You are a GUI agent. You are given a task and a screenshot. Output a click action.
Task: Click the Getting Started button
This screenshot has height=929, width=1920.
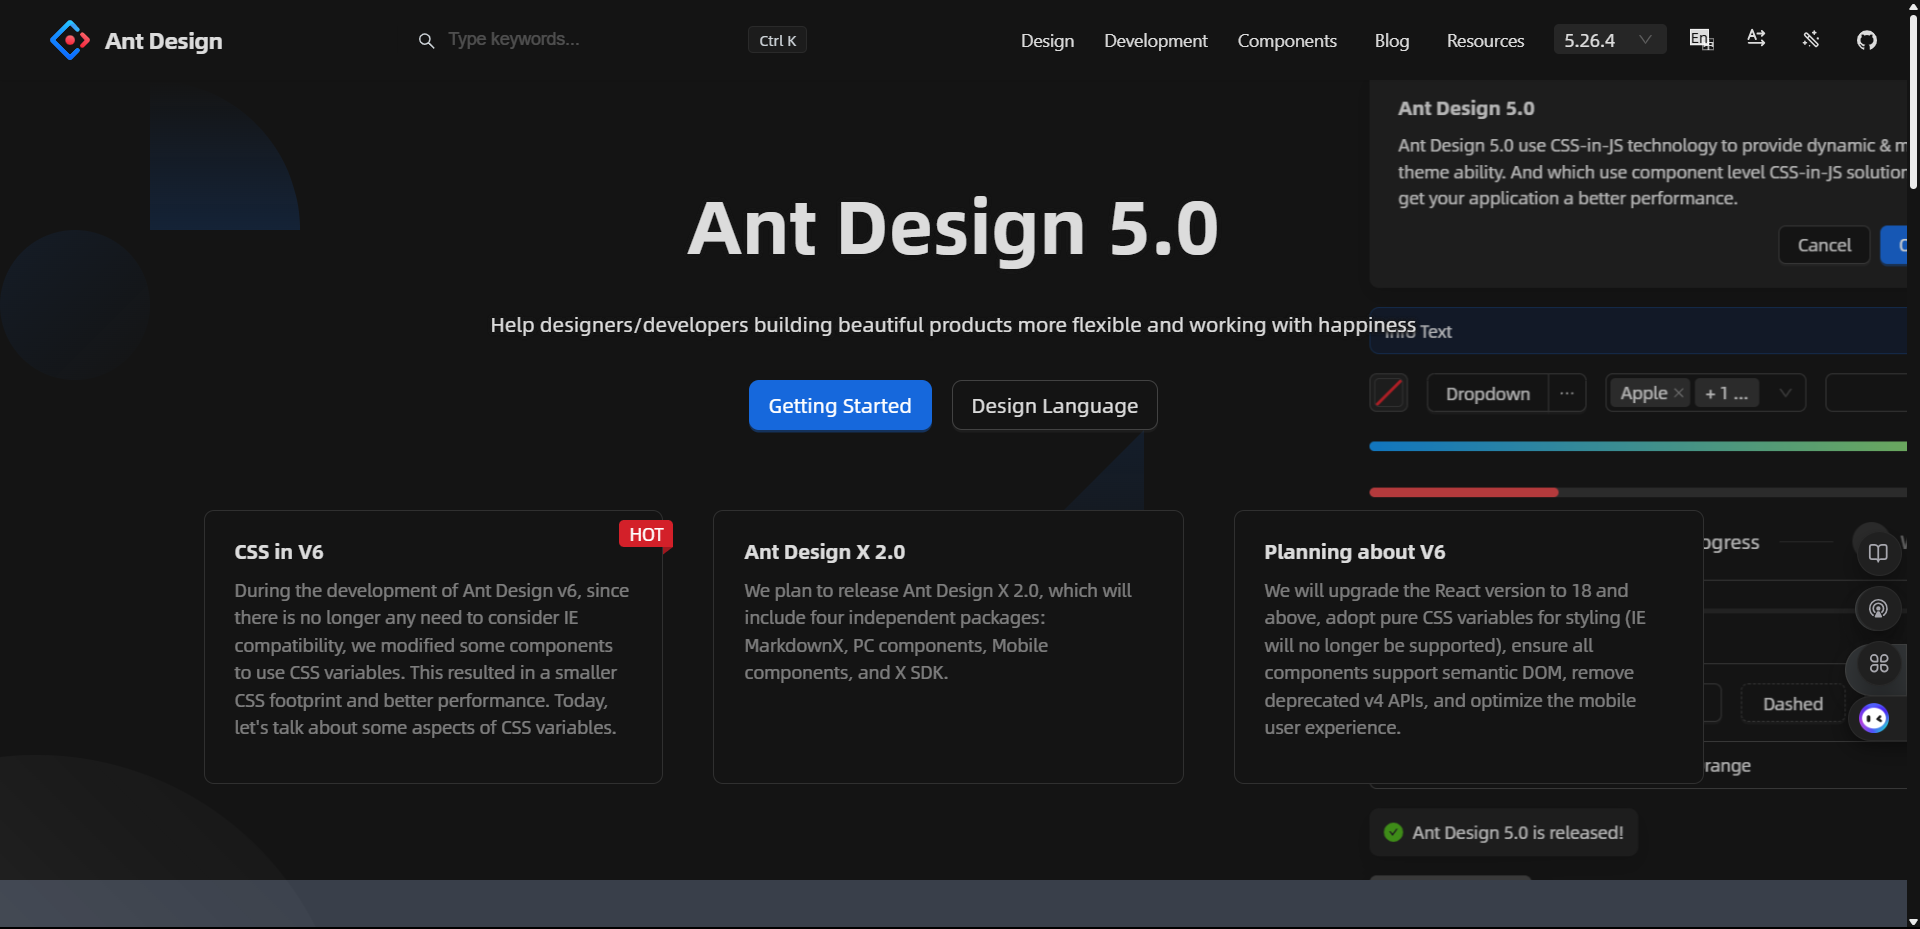tap(840, 405)
